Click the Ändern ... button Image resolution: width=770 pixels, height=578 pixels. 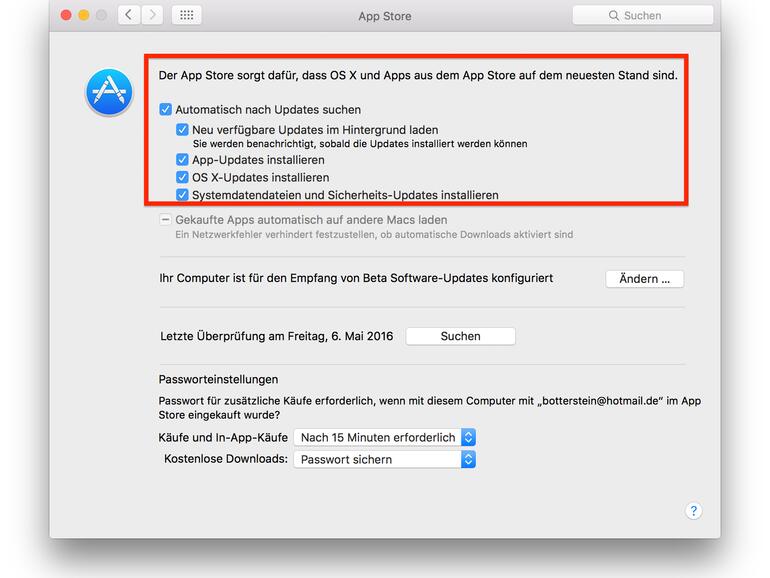(644, 279)
